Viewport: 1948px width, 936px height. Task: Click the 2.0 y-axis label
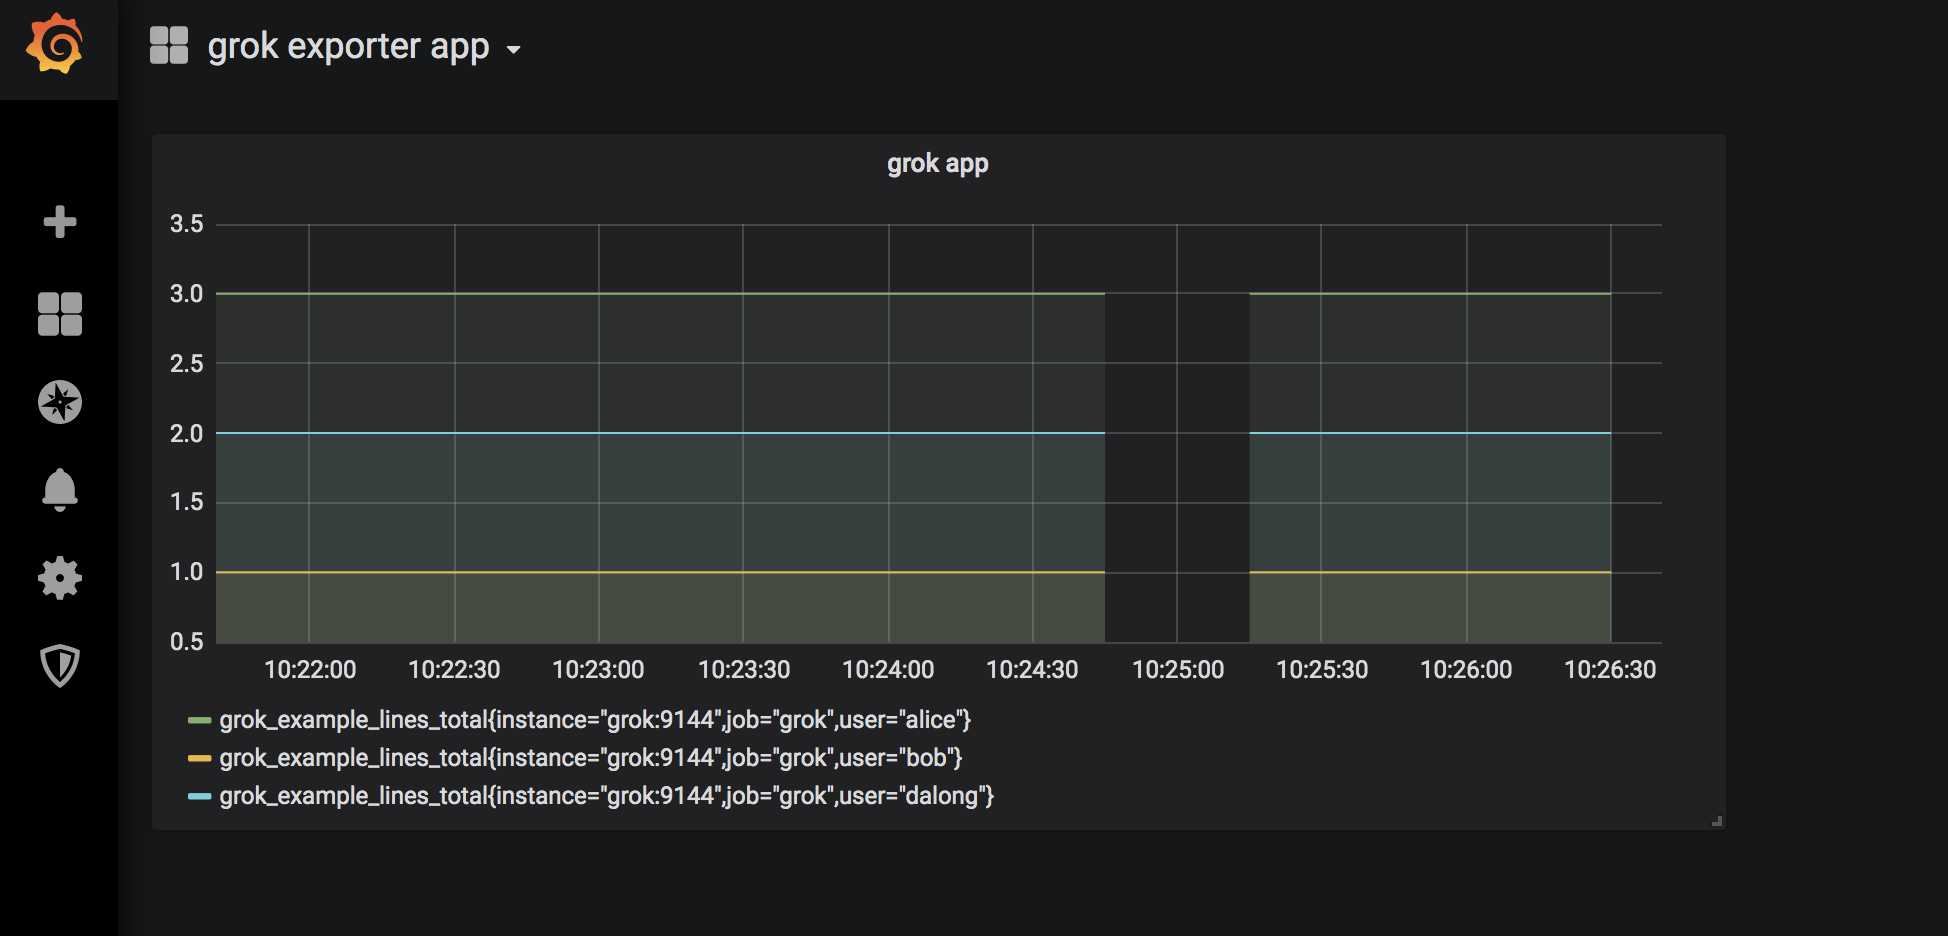click(186, 434)
